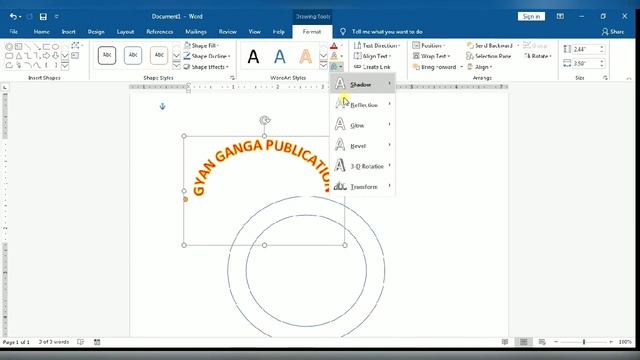
Task: Switch to the References ribbon tab
Action: pos(160,31)
